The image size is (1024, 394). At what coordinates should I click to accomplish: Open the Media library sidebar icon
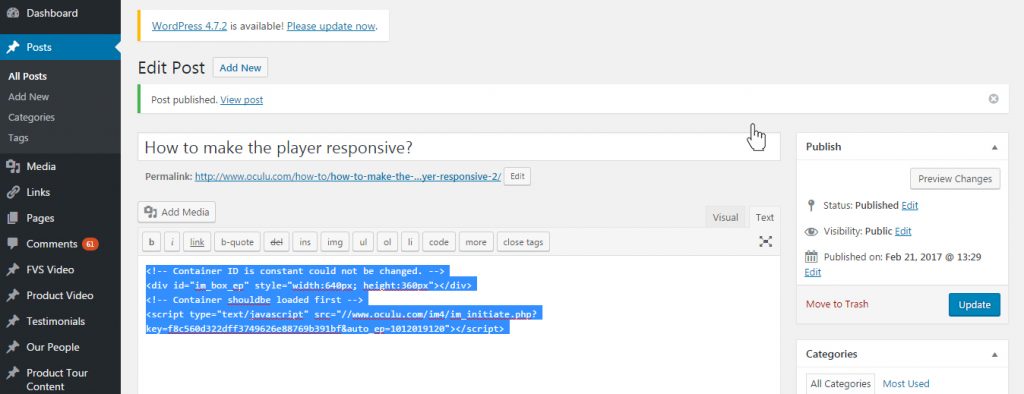[12, 167]
